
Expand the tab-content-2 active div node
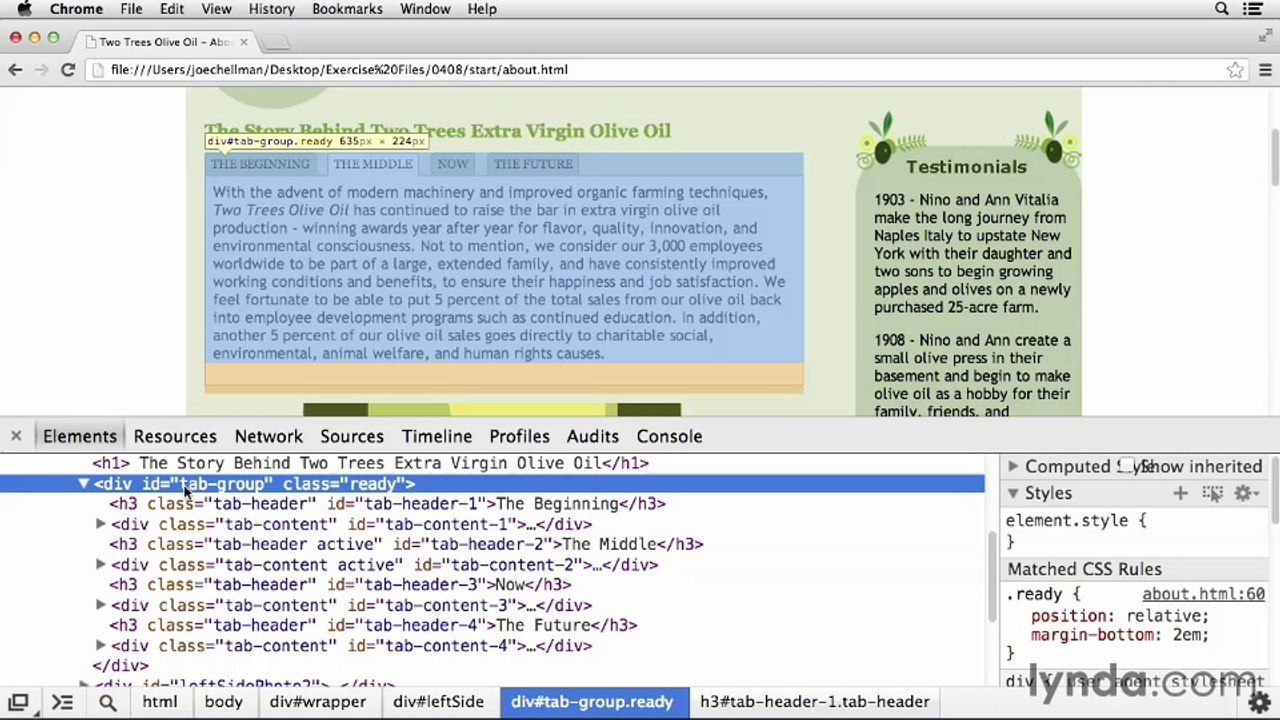pyautogui.click(x=100, y=565)
